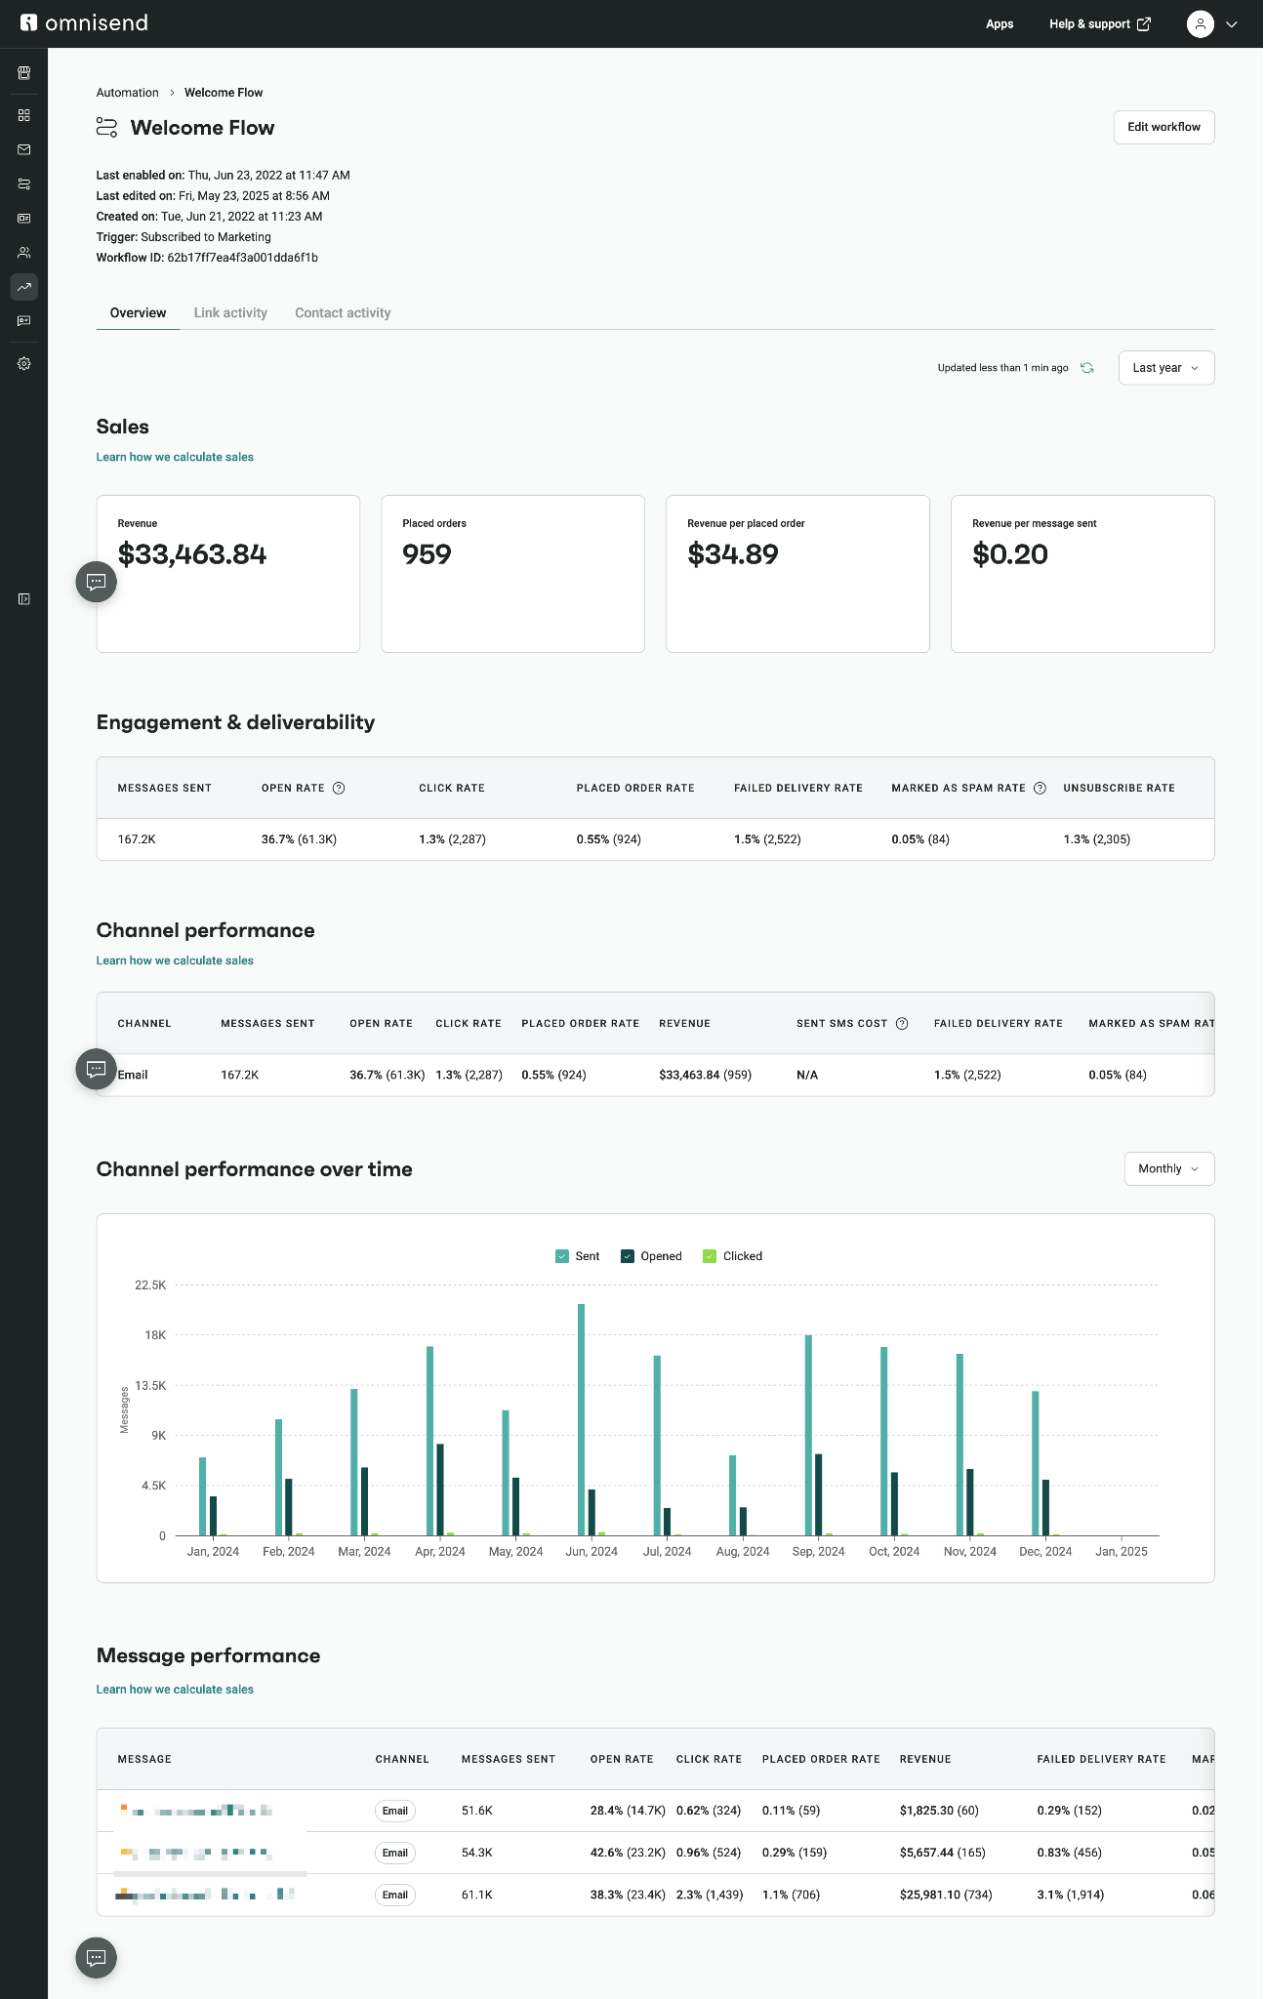Open the Apps menu in the header
1264x1999 pixels.
[x=1000, y=24]
